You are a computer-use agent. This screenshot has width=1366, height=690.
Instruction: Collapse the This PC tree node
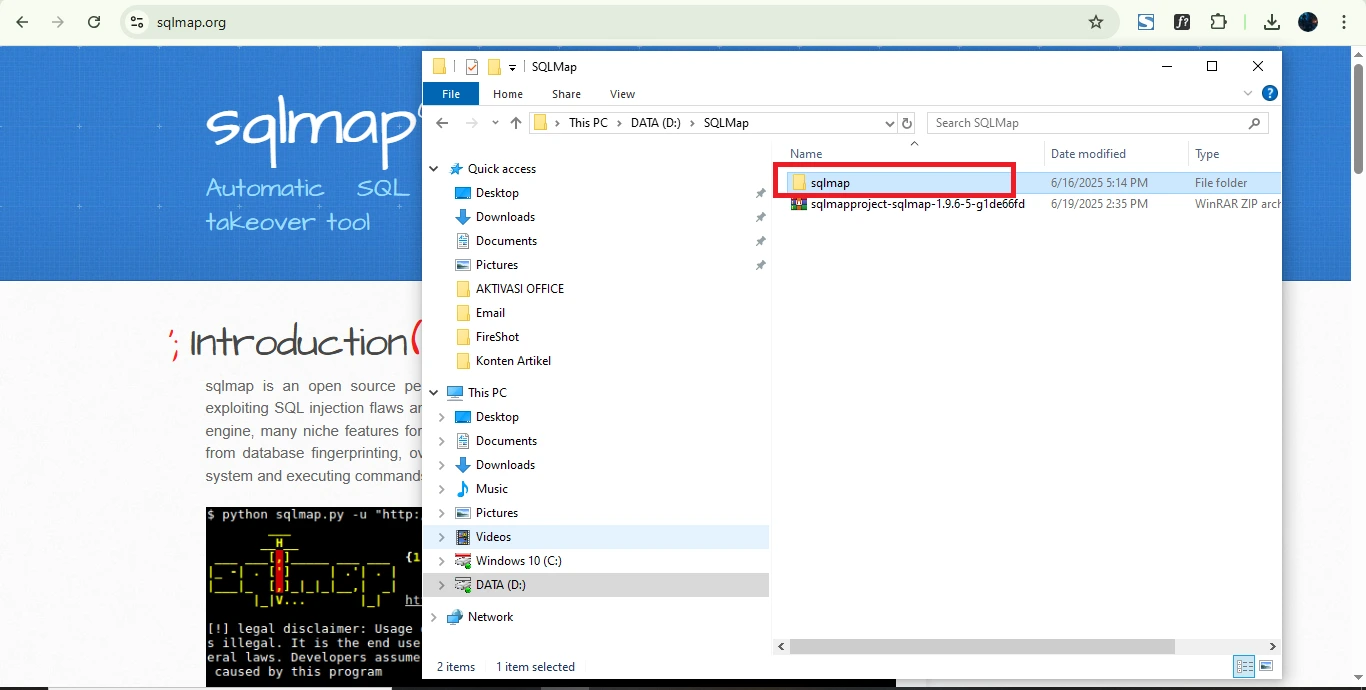coord(434,393)
